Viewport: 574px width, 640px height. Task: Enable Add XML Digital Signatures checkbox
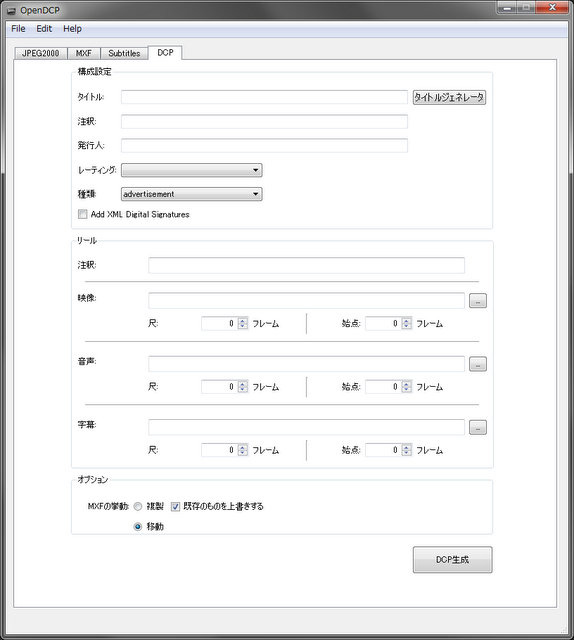click(83, 214)
